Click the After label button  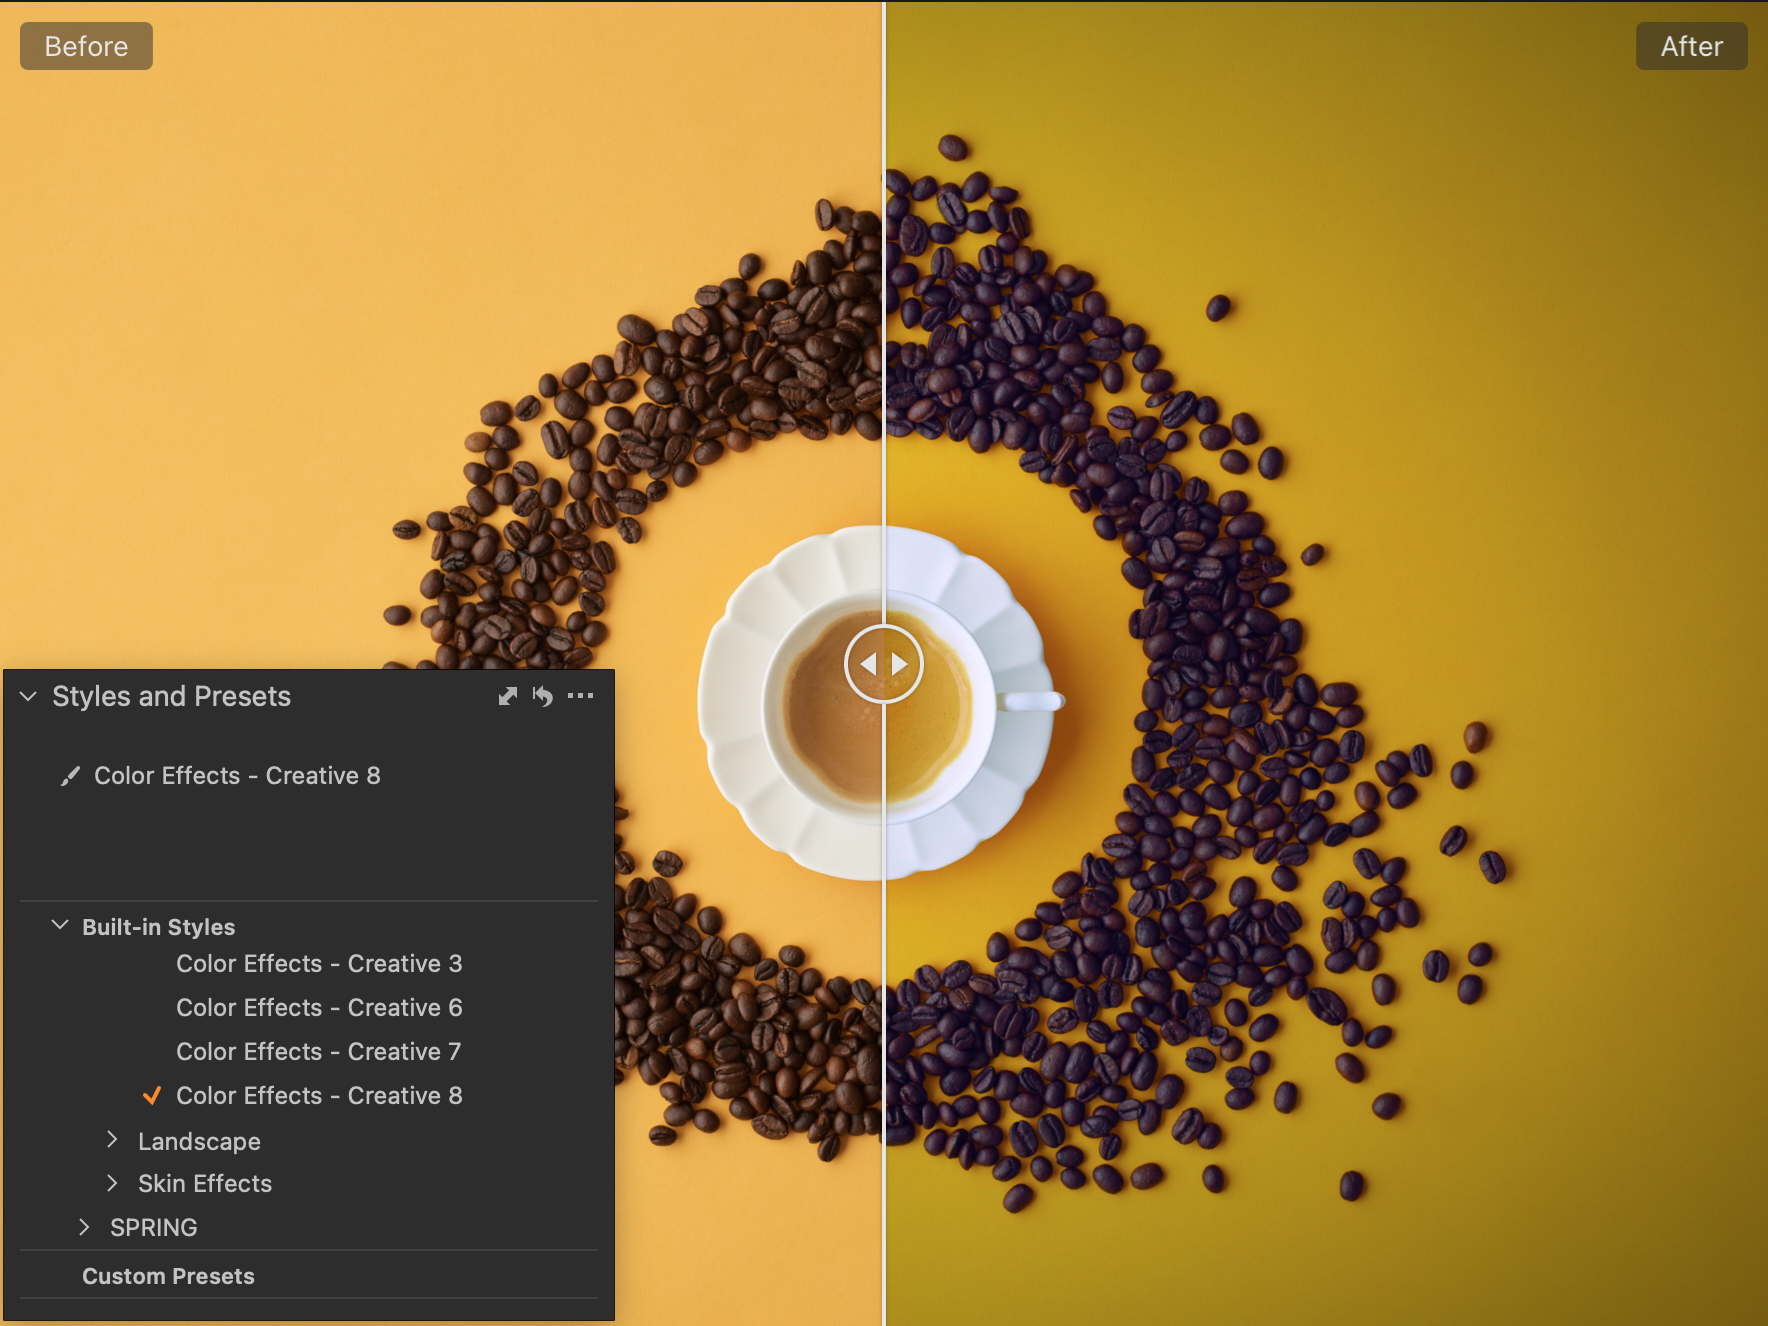point(1691,46)
